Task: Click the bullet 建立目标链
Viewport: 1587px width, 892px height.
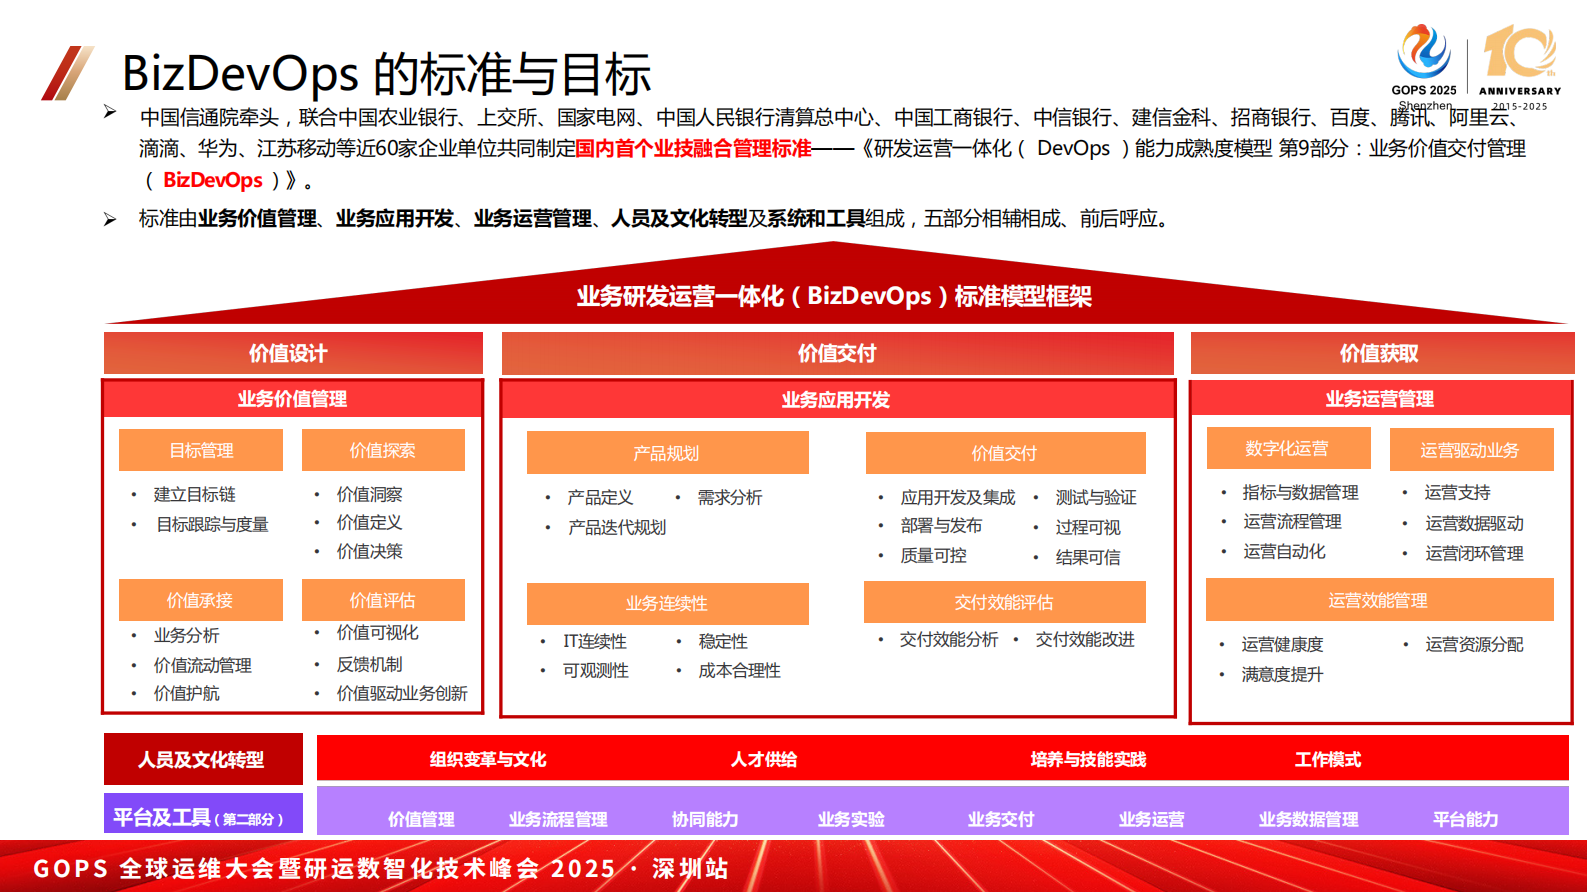Action: point(195,494)
